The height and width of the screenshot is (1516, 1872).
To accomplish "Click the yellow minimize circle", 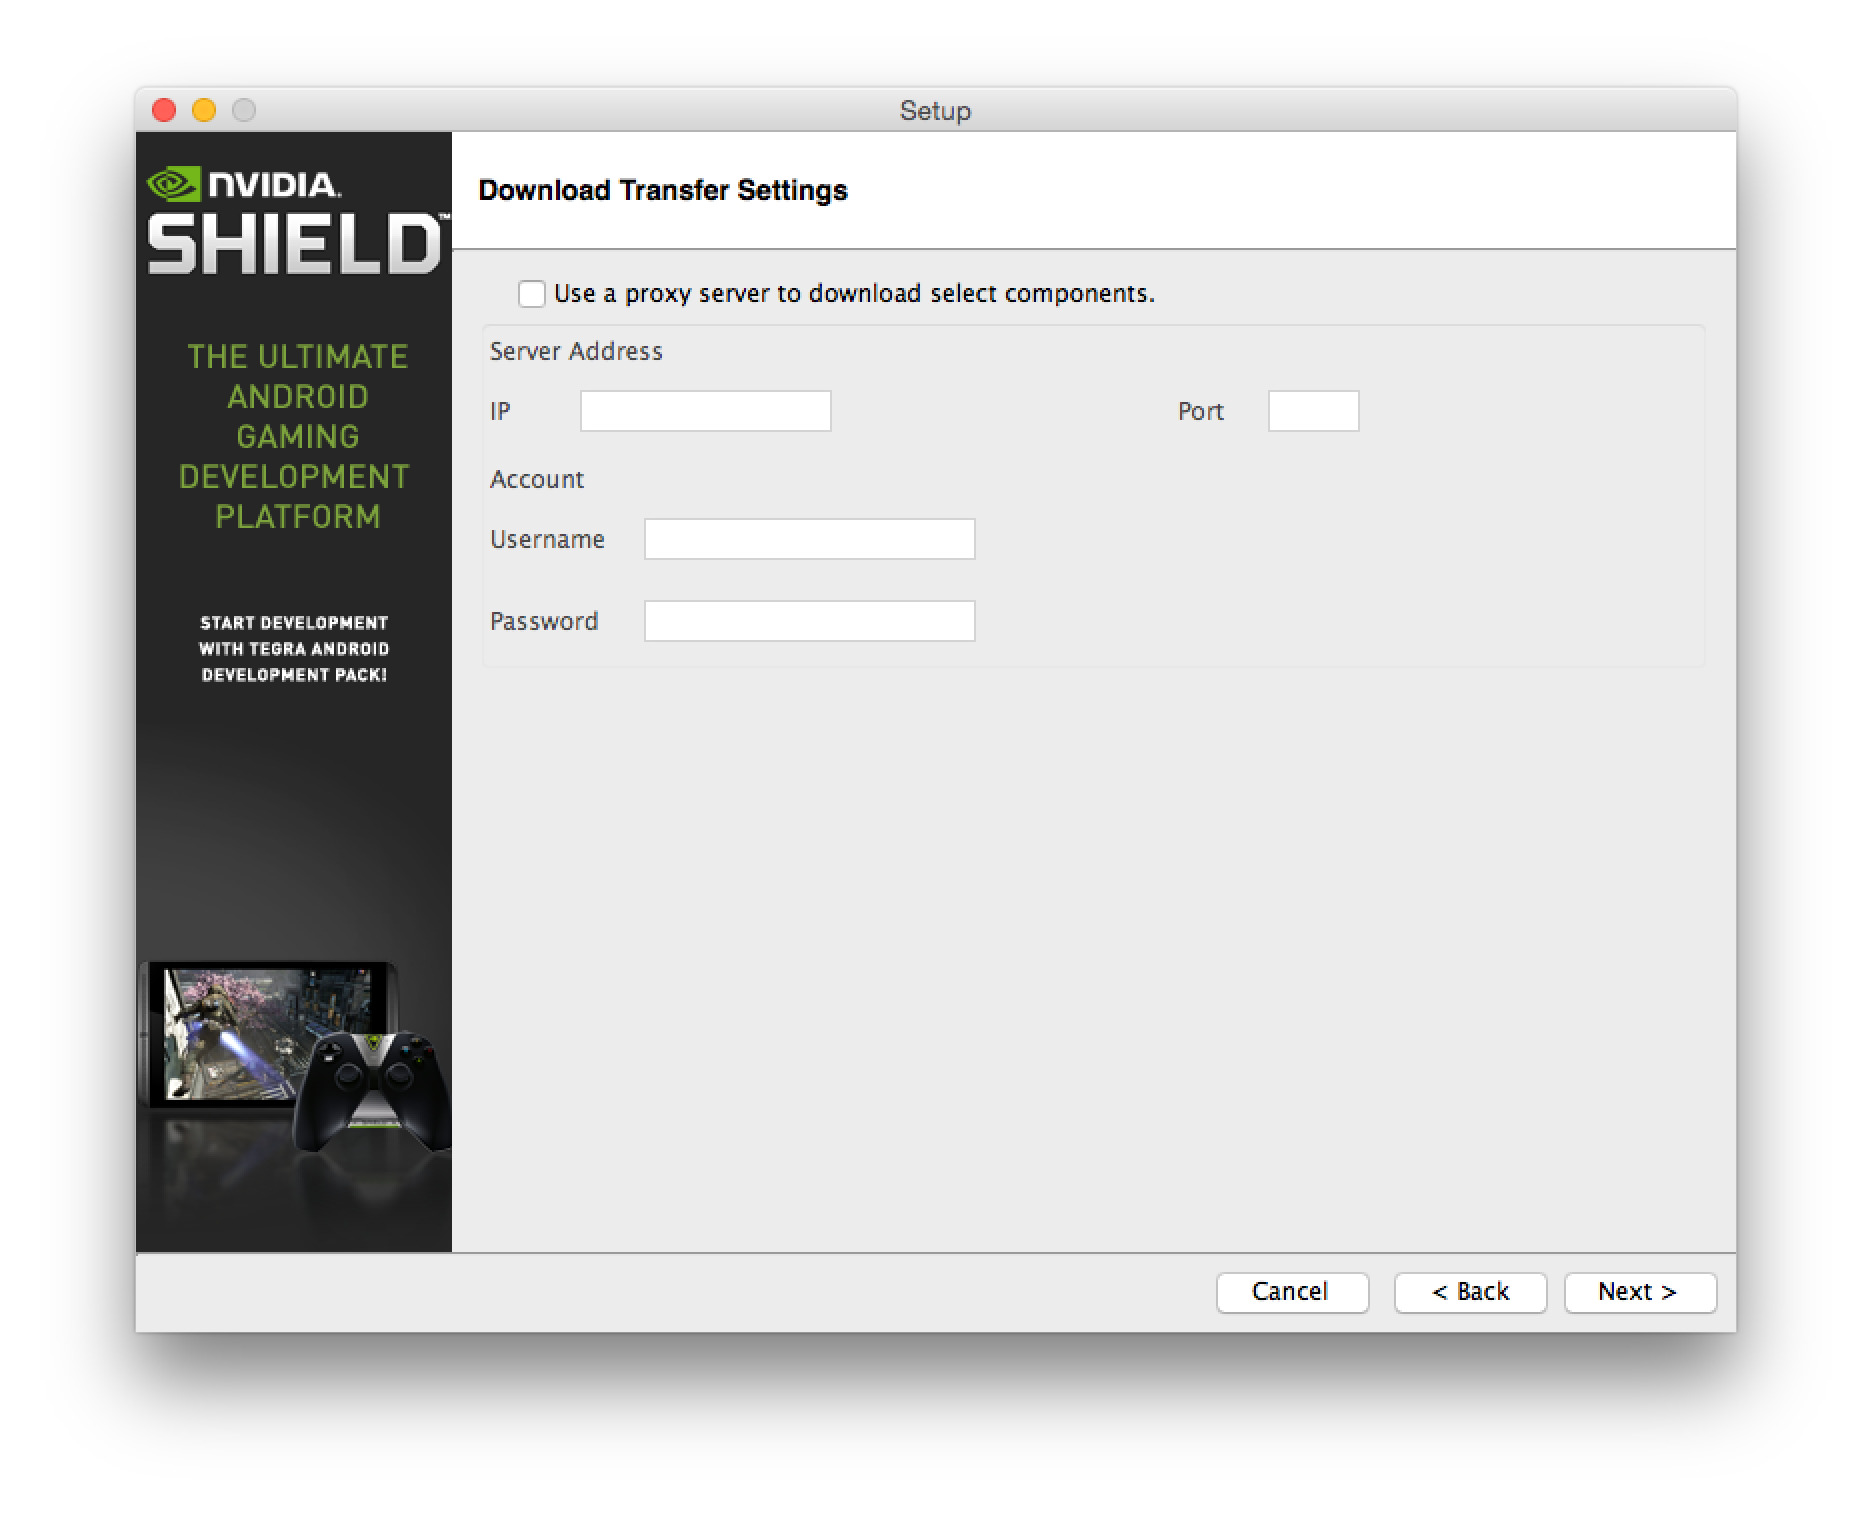I will (x=203, y=112).
